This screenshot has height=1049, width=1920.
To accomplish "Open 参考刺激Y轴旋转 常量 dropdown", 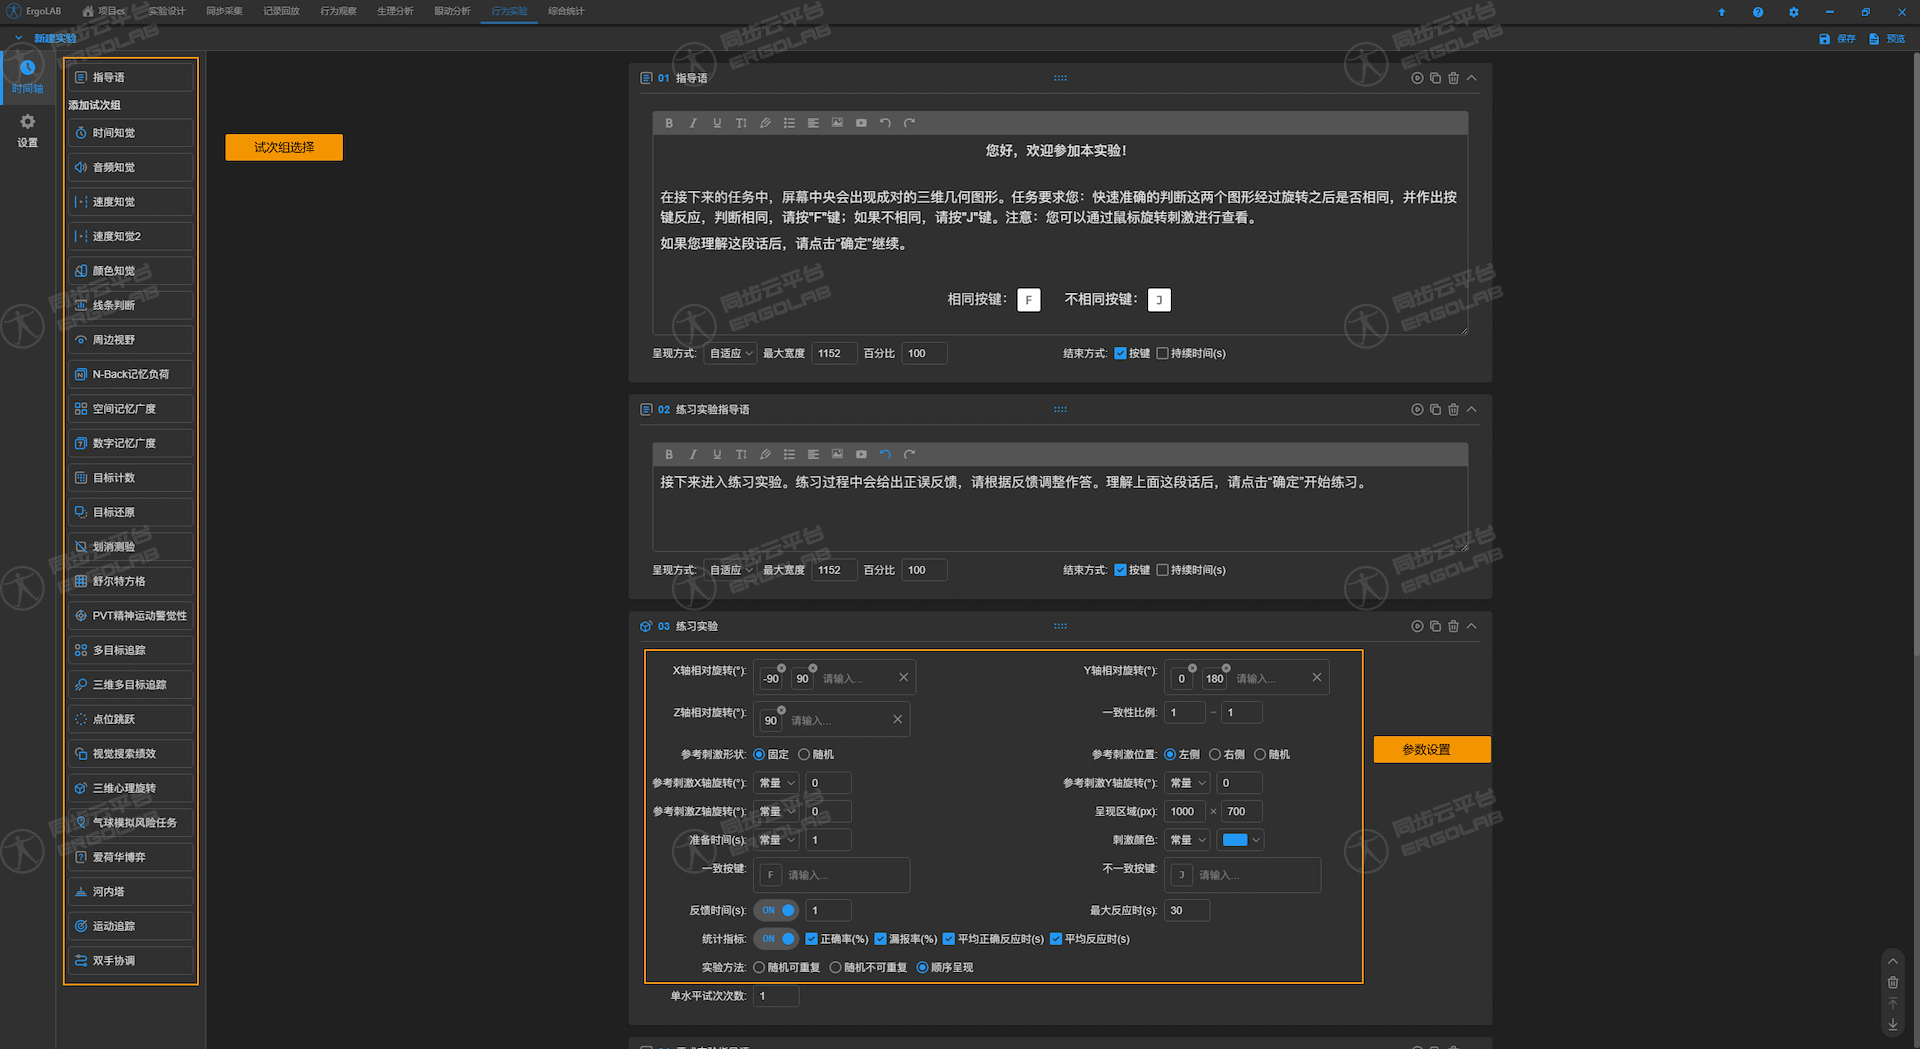I will coord(1188,783).
